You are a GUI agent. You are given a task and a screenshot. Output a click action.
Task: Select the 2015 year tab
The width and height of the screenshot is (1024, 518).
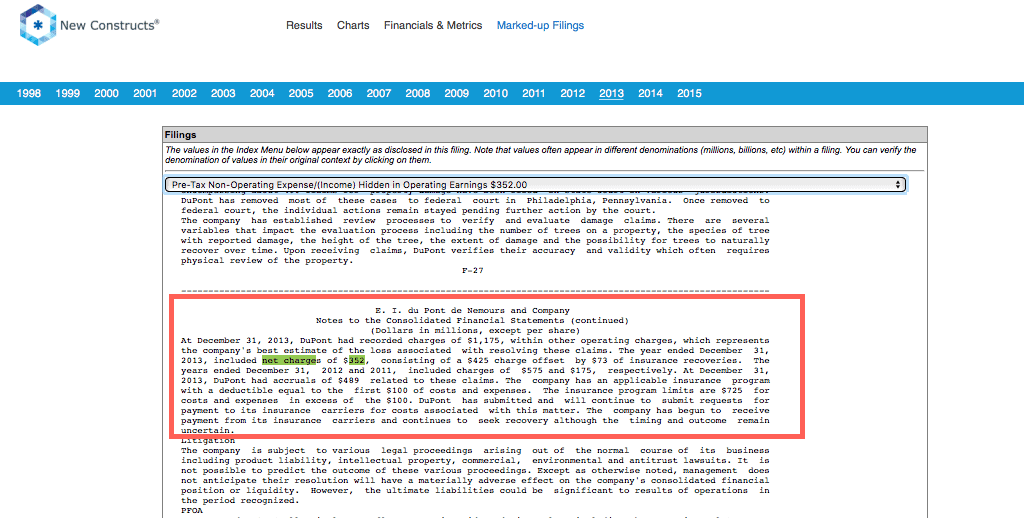[x=690, y=93]
